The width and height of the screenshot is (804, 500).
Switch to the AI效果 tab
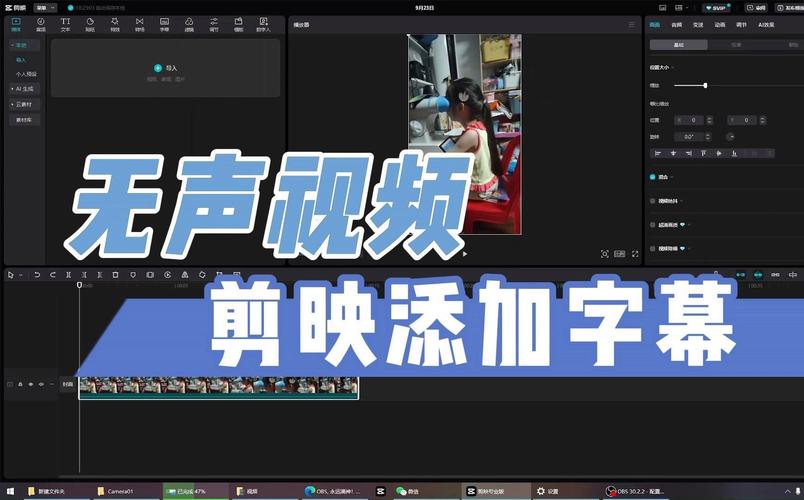(766, 25)
